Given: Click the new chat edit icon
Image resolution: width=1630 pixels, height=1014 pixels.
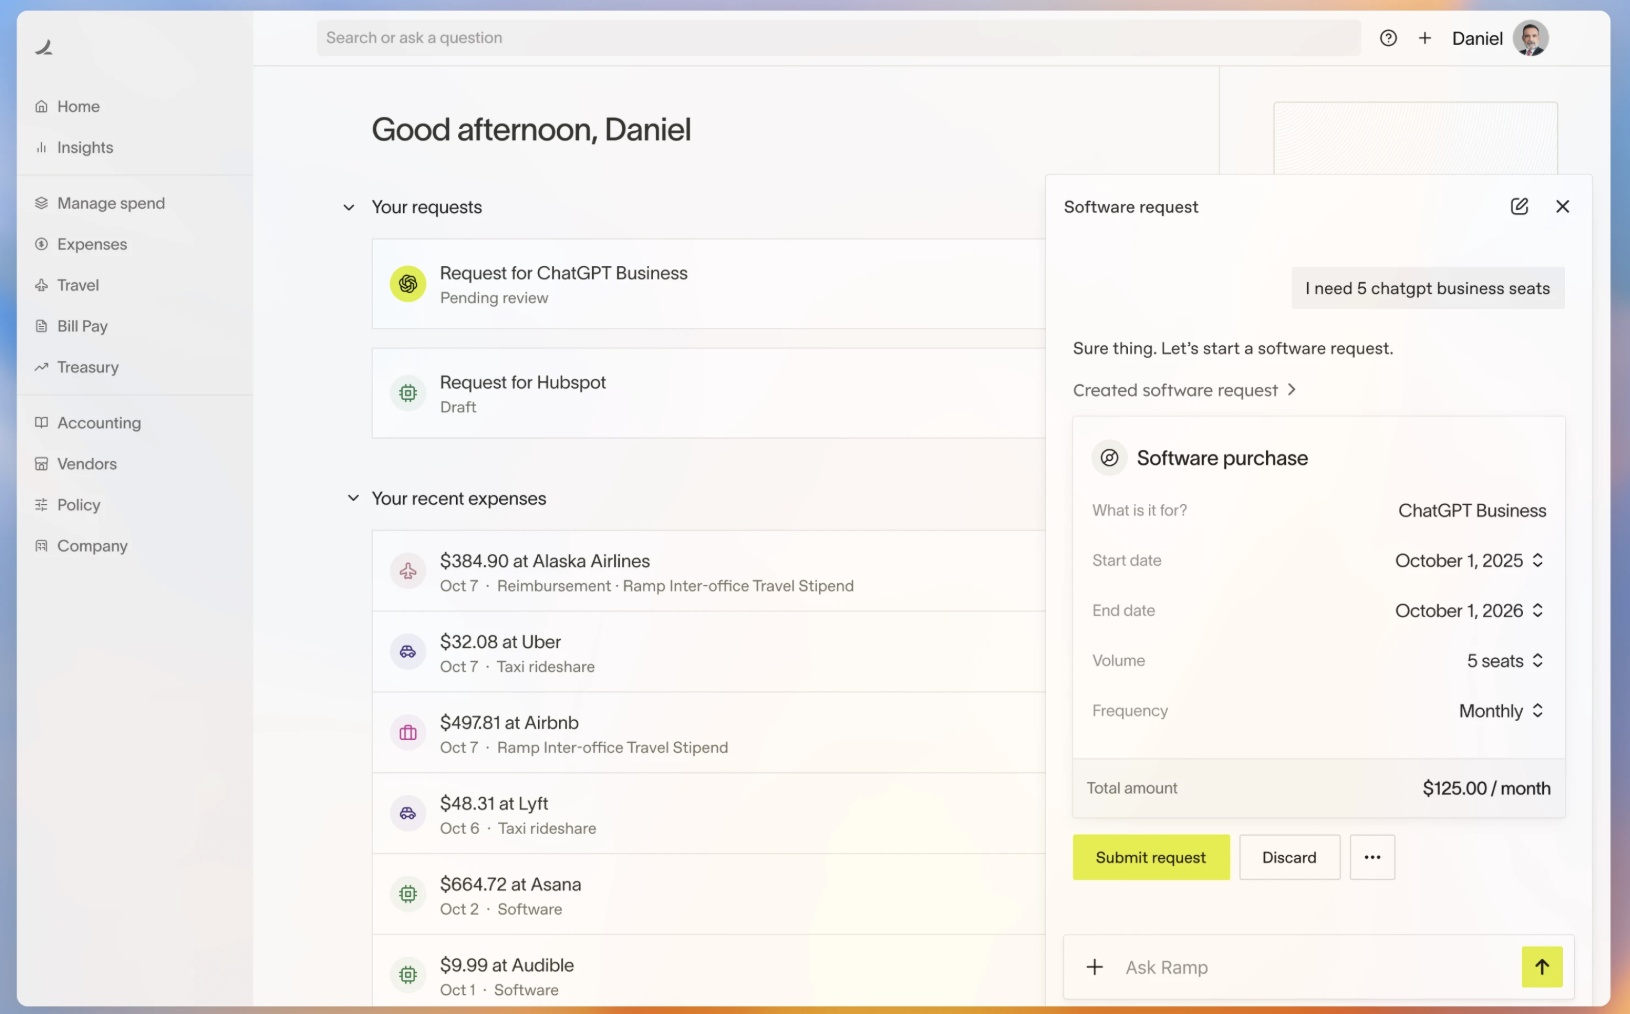Looking at the screenshot, I should coord(1519,206).
